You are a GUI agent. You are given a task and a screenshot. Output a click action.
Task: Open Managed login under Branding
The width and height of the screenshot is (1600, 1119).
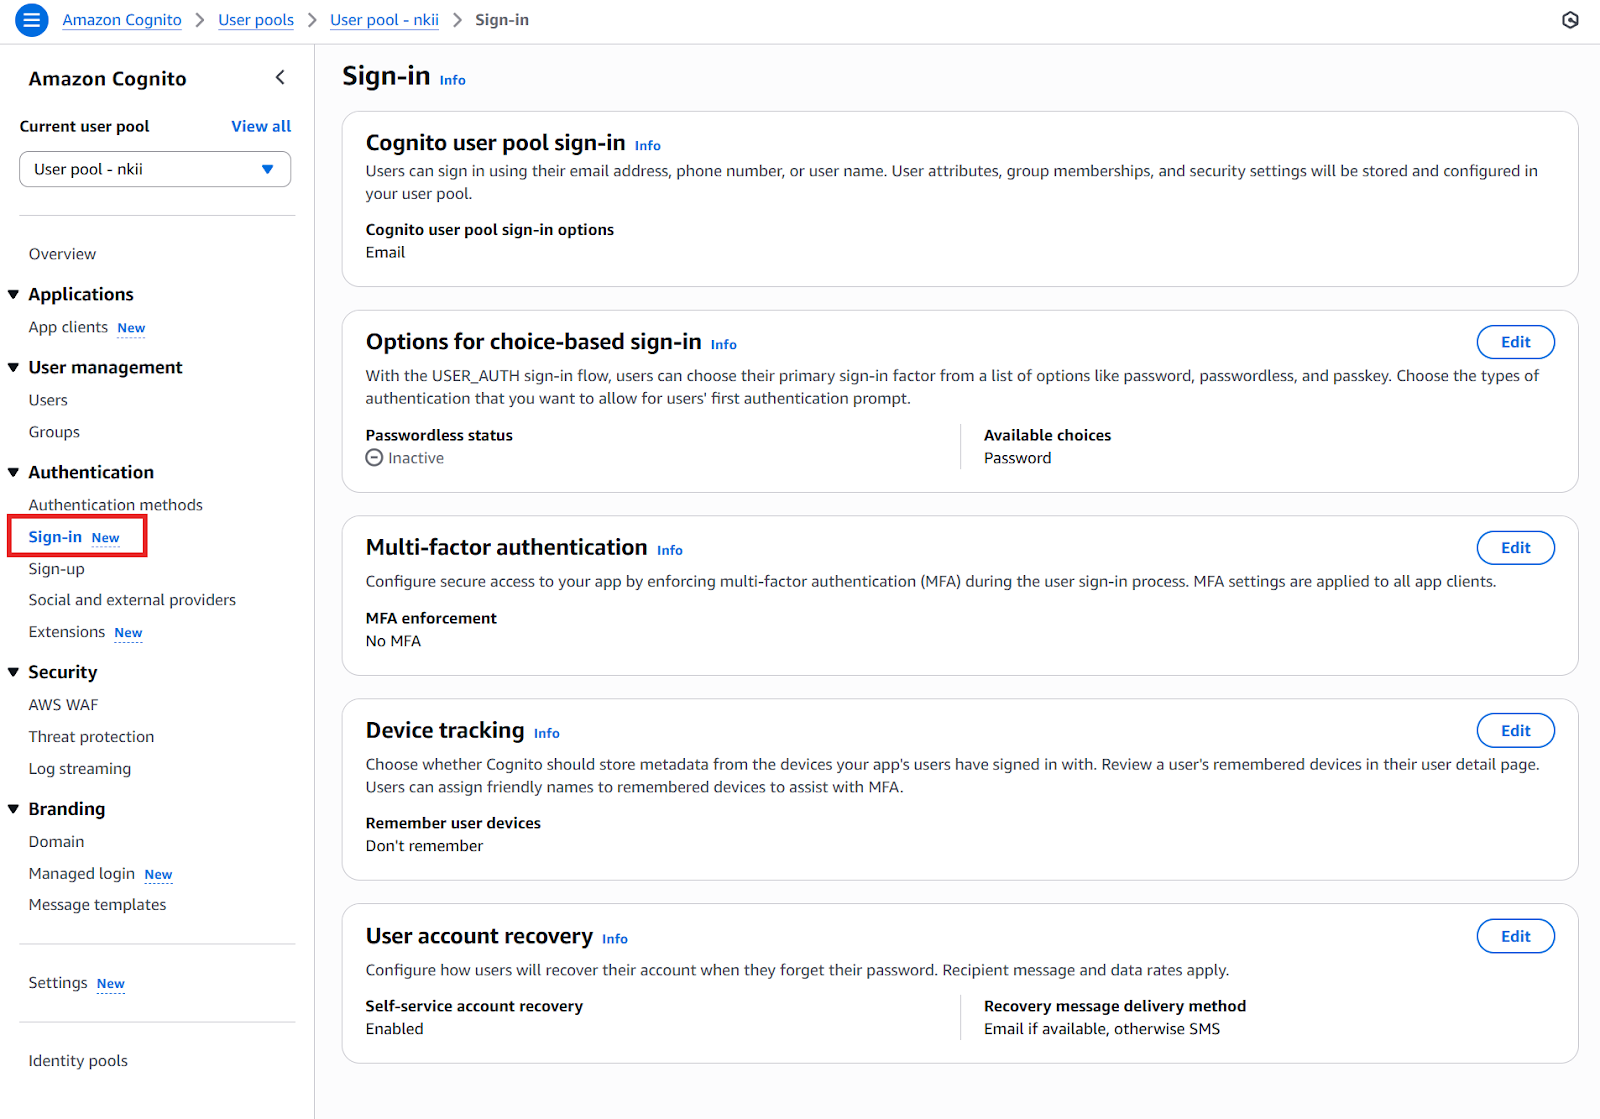point(81,873)
